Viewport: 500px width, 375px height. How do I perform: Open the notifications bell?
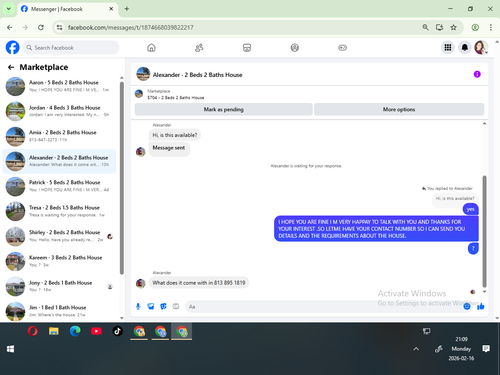pos(464,48)
